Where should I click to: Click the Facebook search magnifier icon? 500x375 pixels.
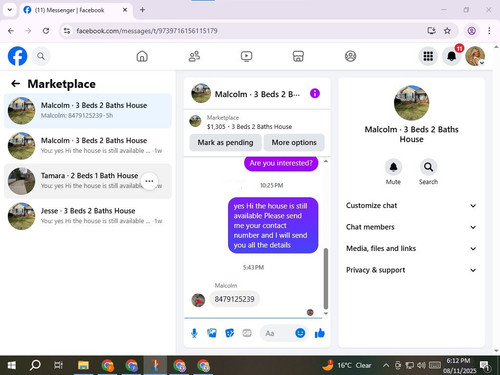(x=41, y=56)
